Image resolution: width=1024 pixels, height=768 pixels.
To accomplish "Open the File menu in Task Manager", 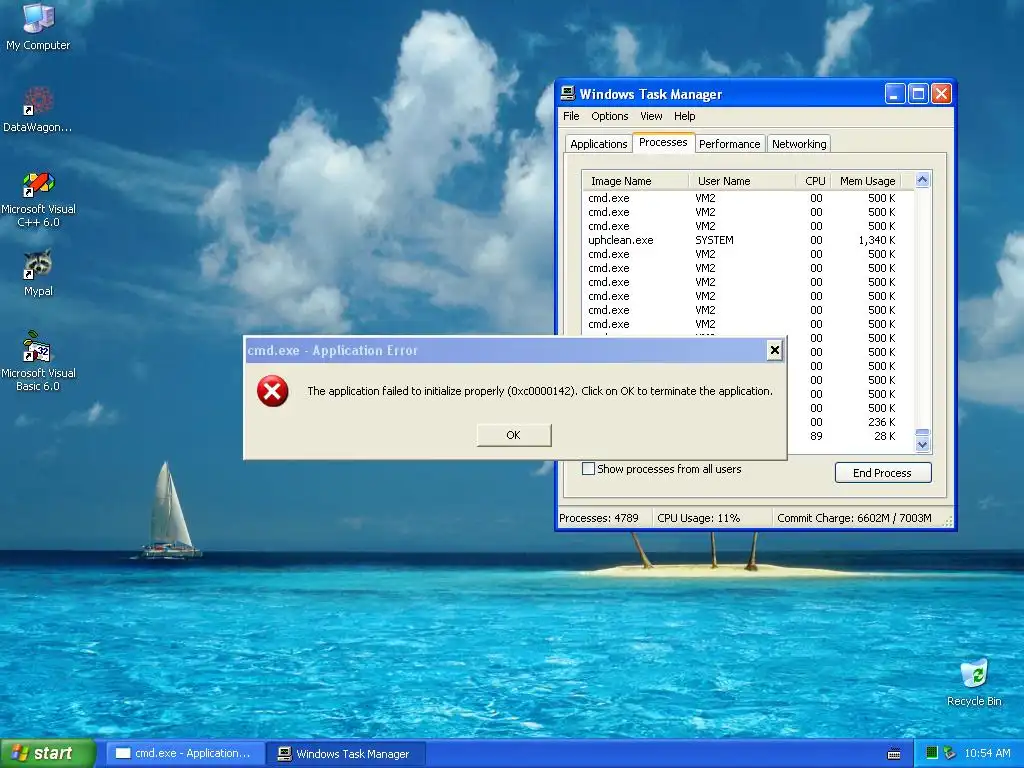I will [571, 116].
